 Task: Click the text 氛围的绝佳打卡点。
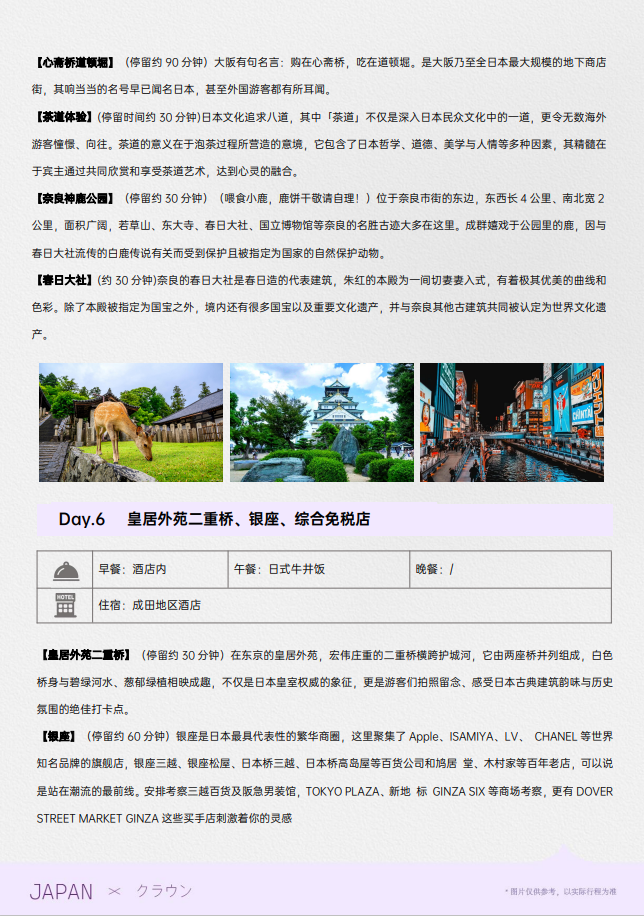click(x=84, y=709)
